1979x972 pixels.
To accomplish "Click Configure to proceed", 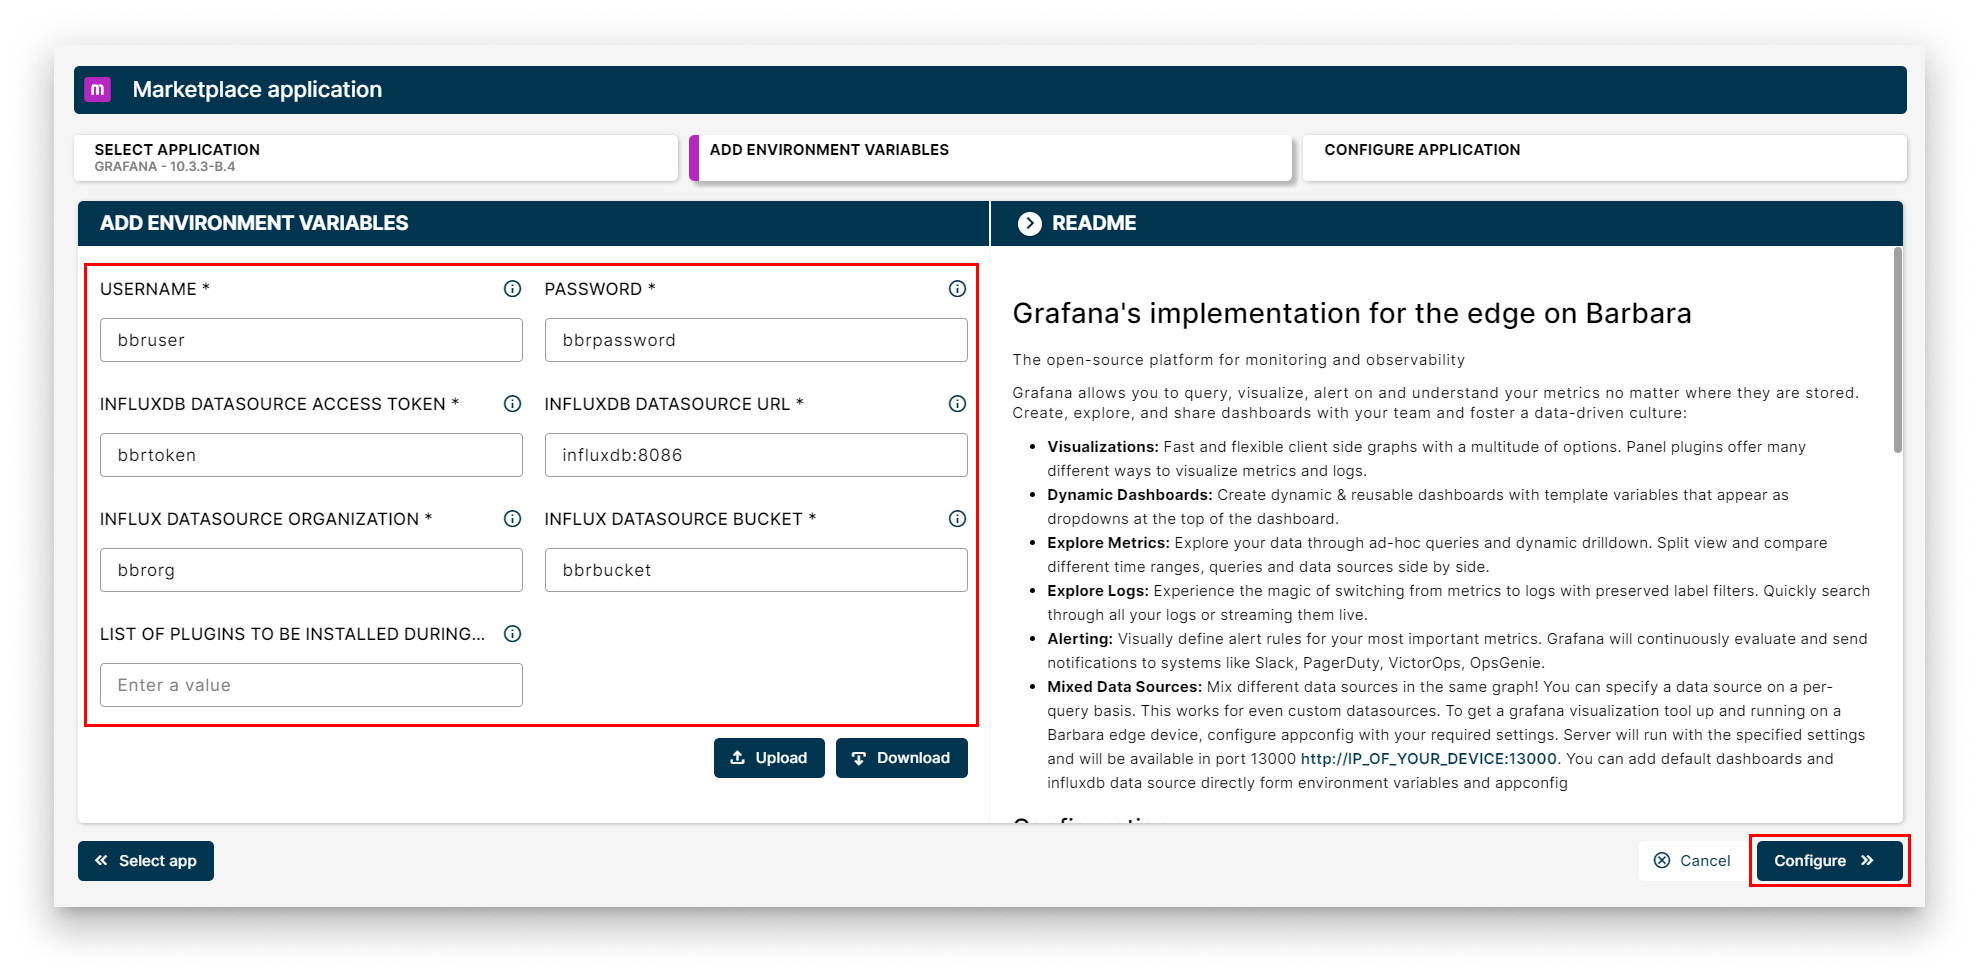I will (1828, 861).
